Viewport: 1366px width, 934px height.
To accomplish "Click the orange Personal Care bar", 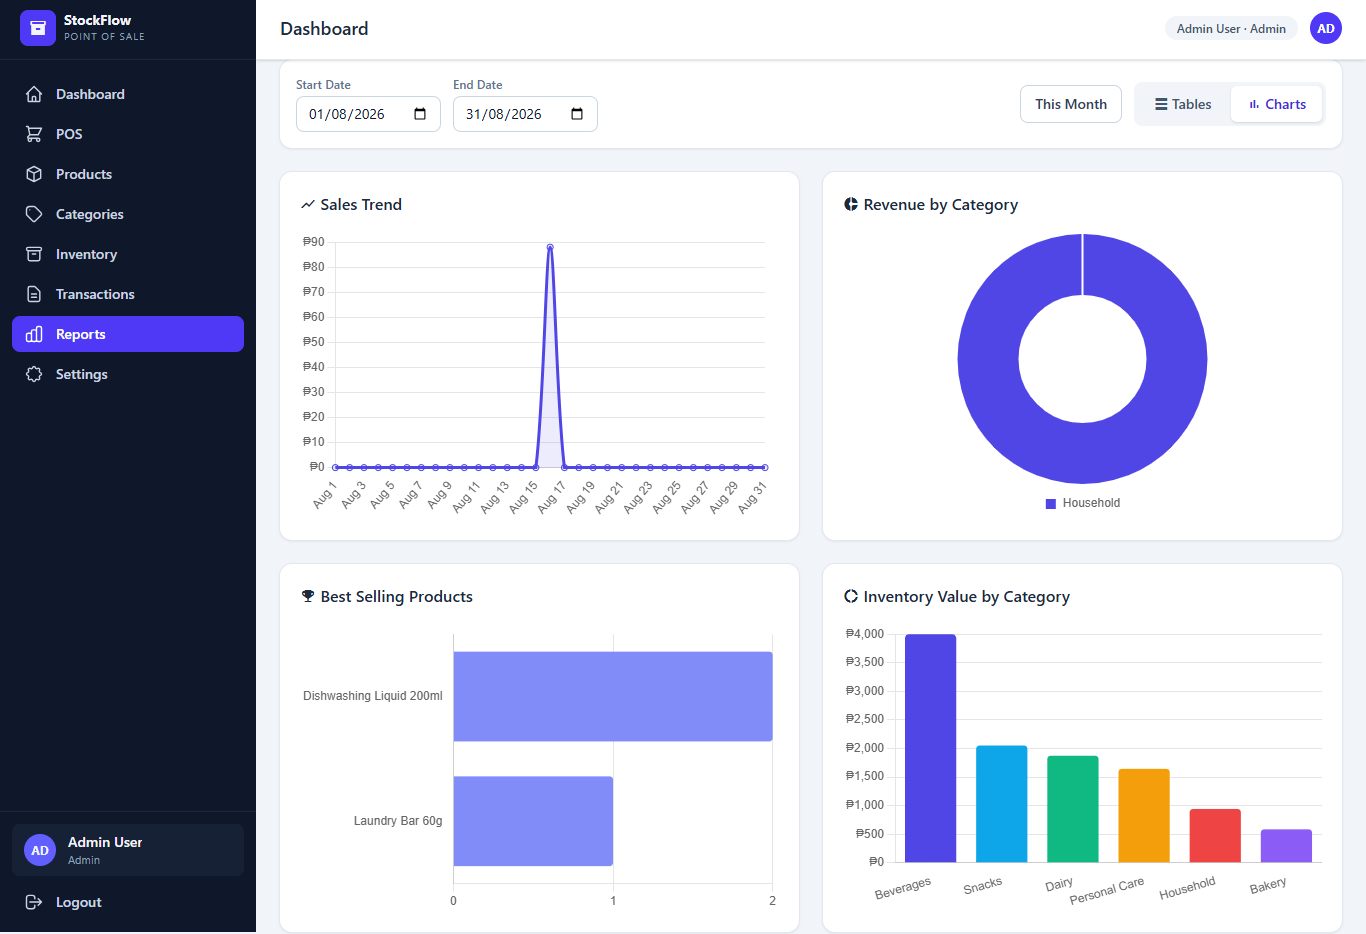I will coord(1144,815).
